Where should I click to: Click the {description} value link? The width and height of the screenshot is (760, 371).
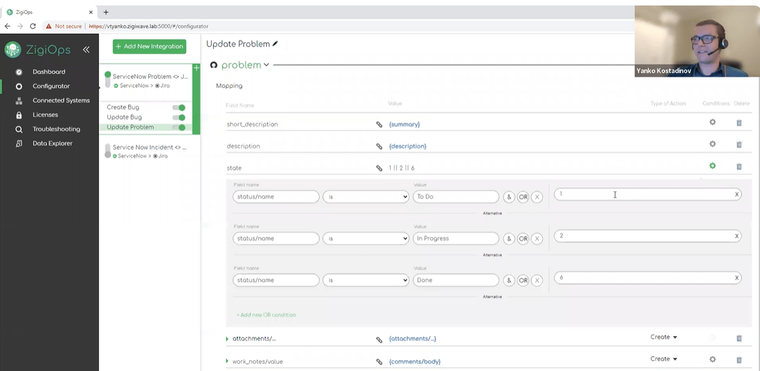(408, 146)
